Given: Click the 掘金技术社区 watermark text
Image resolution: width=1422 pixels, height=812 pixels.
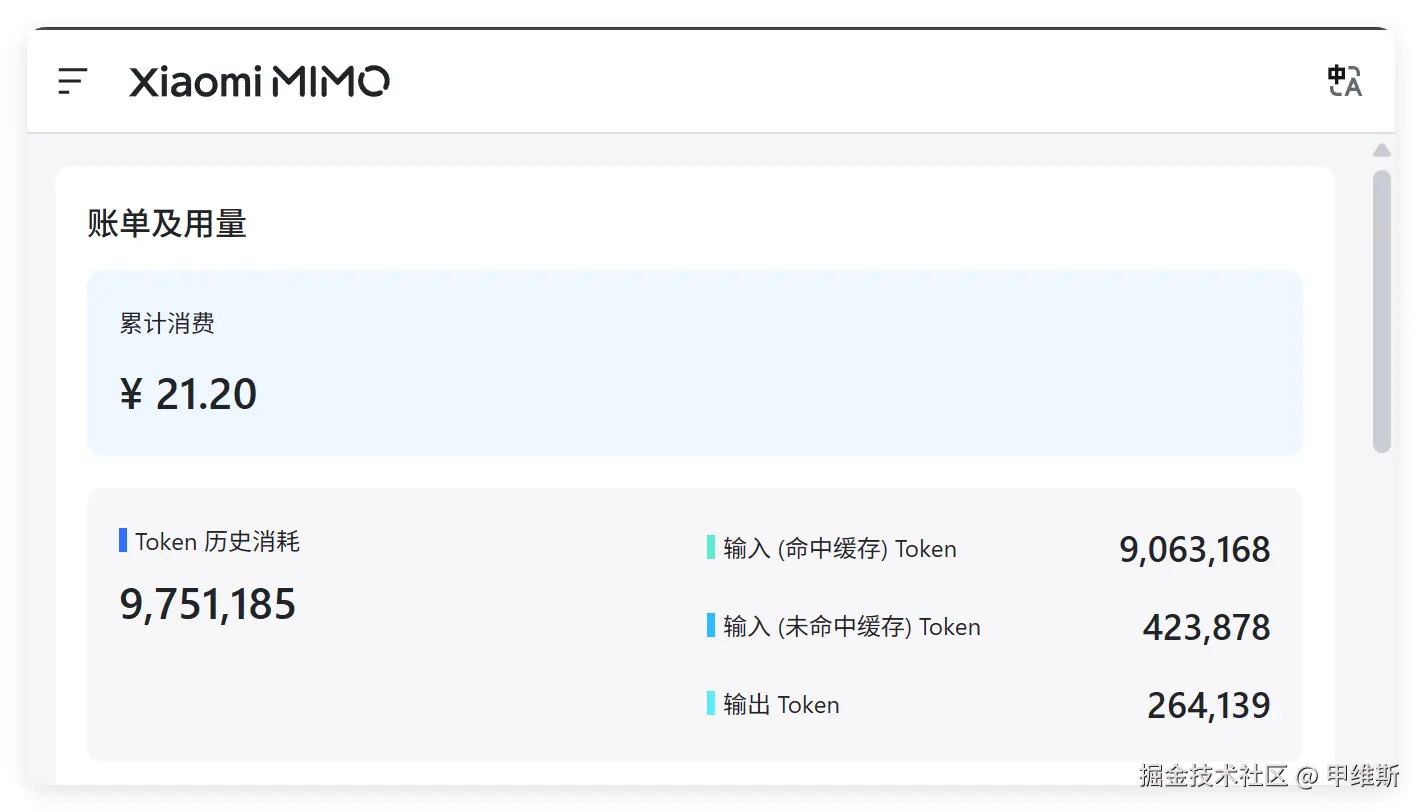Looking at the screenshot, I should click(x=1213, y=775).
